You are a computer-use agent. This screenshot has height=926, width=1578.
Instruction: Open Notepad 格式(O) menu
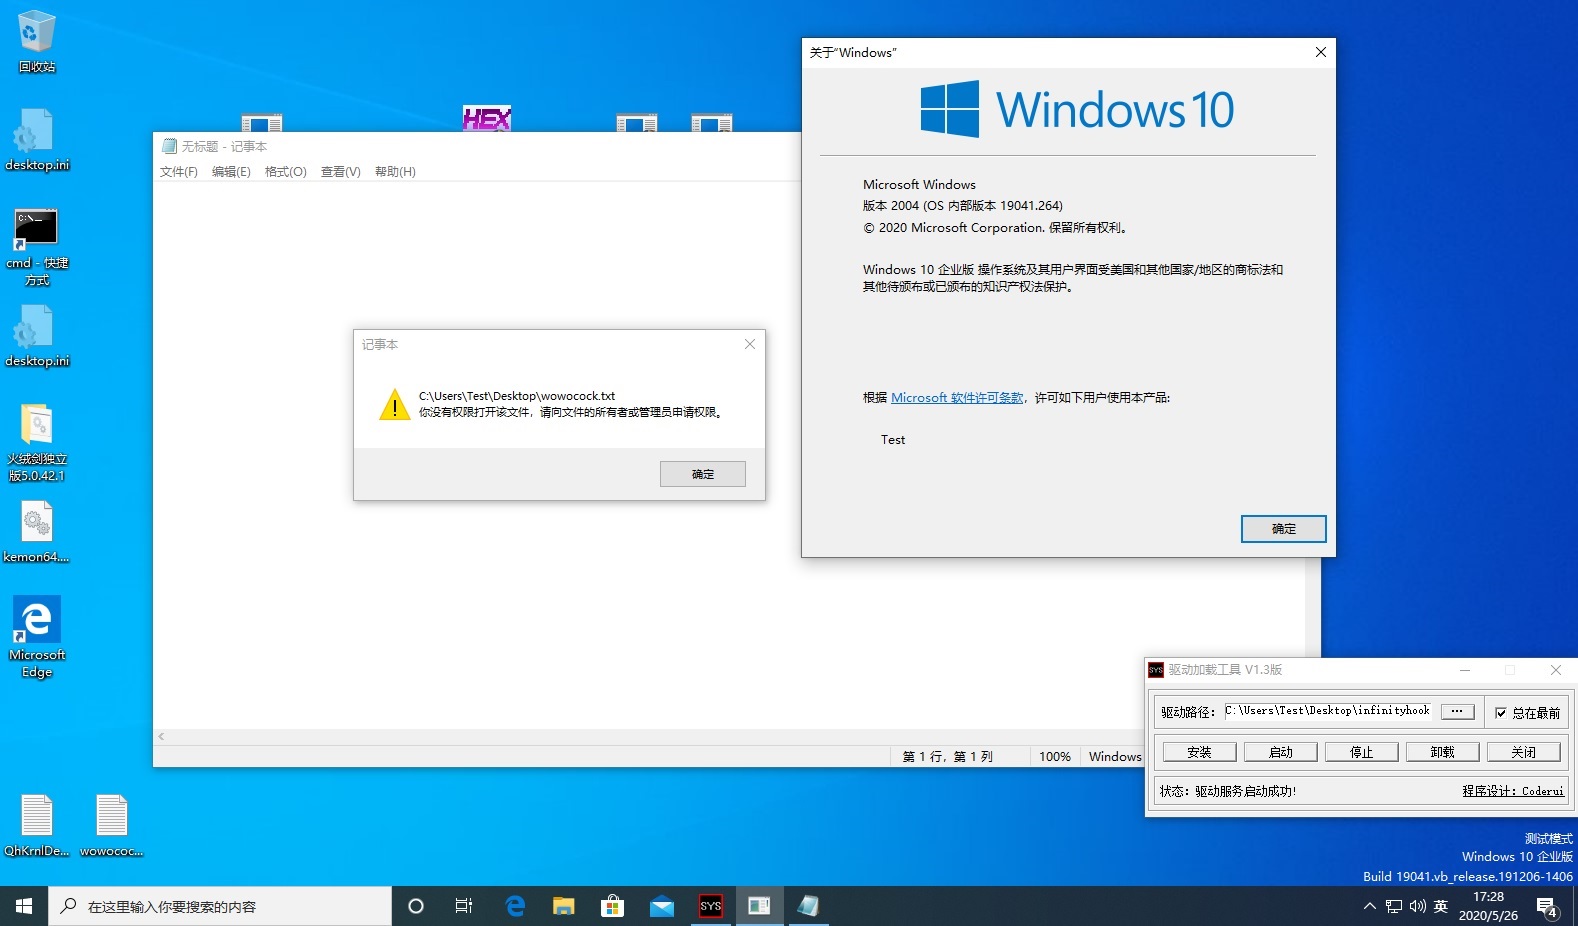click(286, 172)
